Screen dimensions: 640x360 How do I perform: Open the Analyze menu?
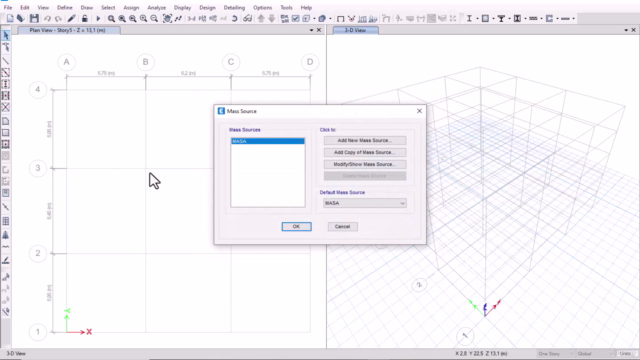pyautogui.click(x=156, y=7)
